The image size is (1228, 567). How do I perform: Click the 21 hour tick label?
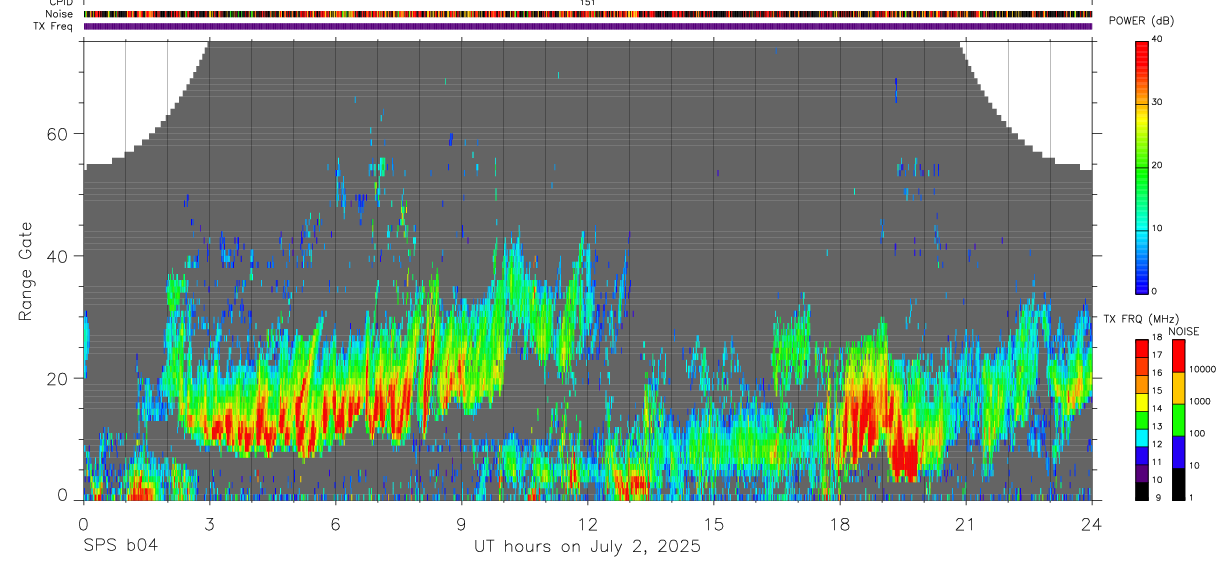pos(966,523)
